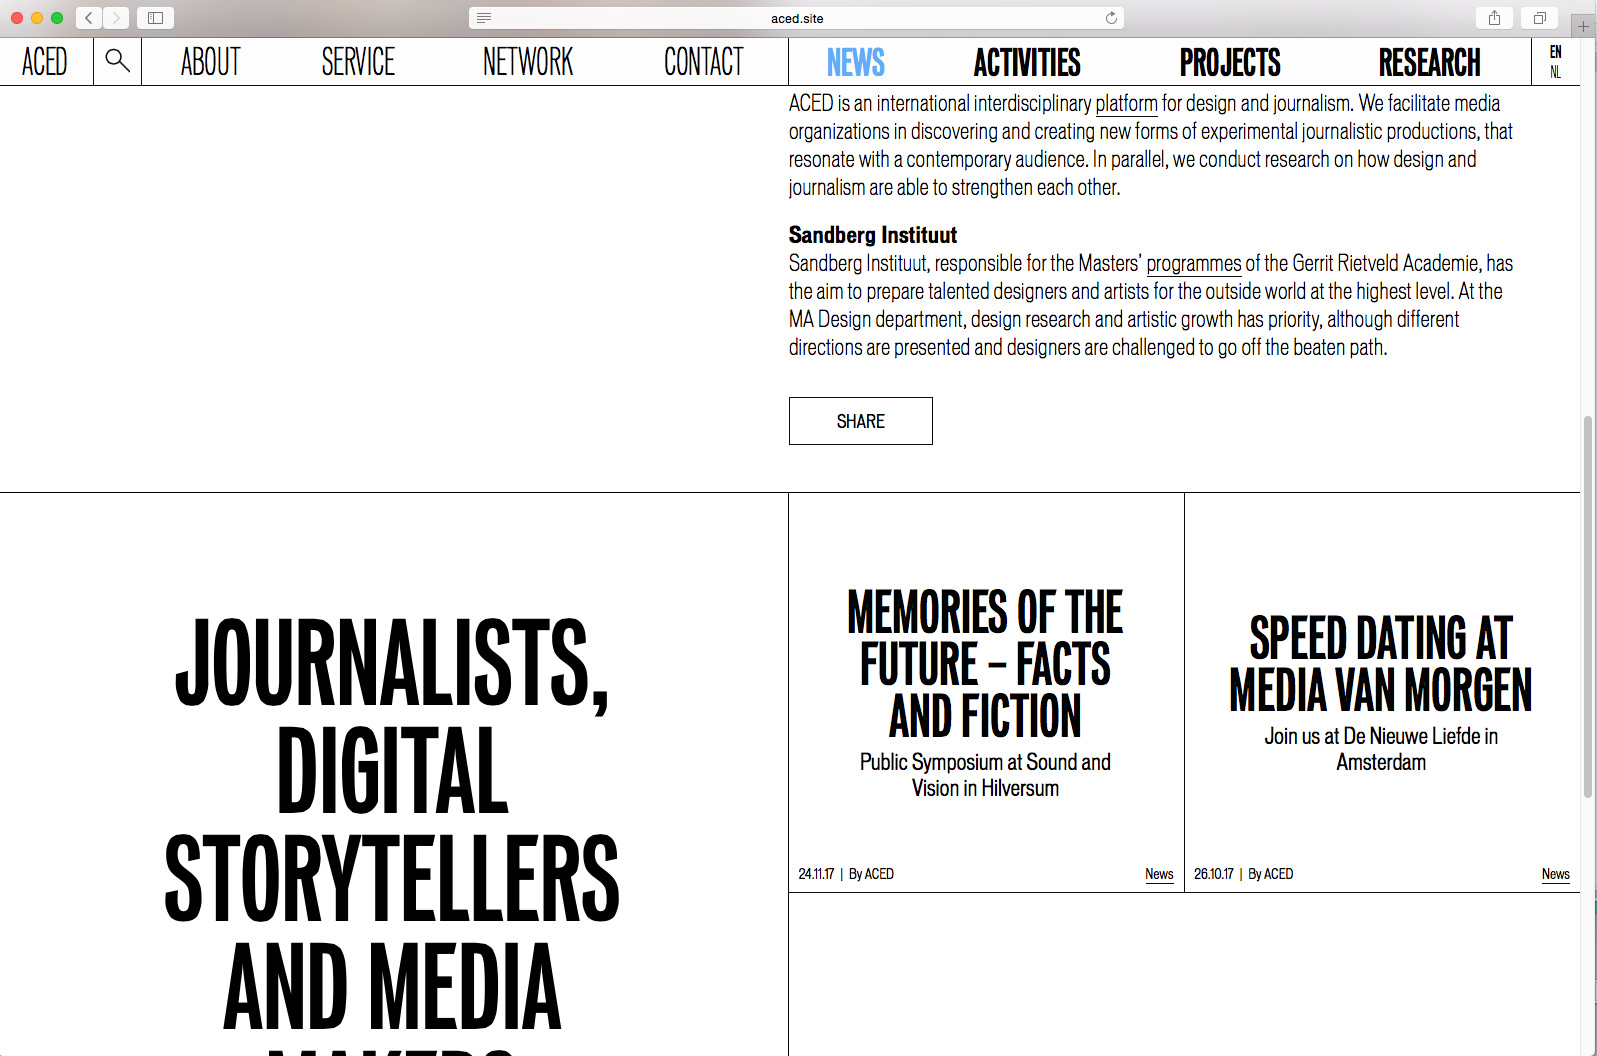This screenshot has height=1056, width=1597.
Task: Open a new tab with plus button
Action: pos(1583,26)
